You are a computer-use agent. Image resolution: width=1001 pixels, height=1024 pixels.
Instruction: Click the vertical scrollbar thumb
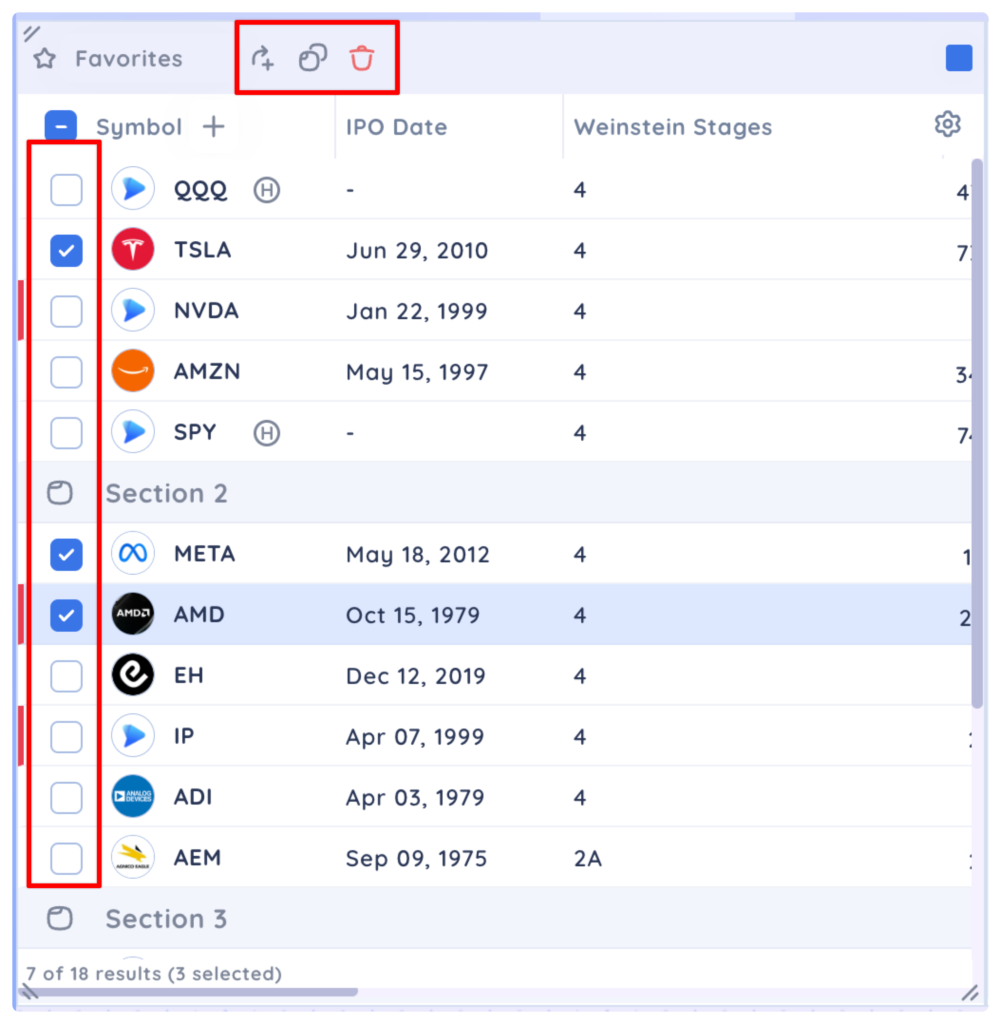977,430
